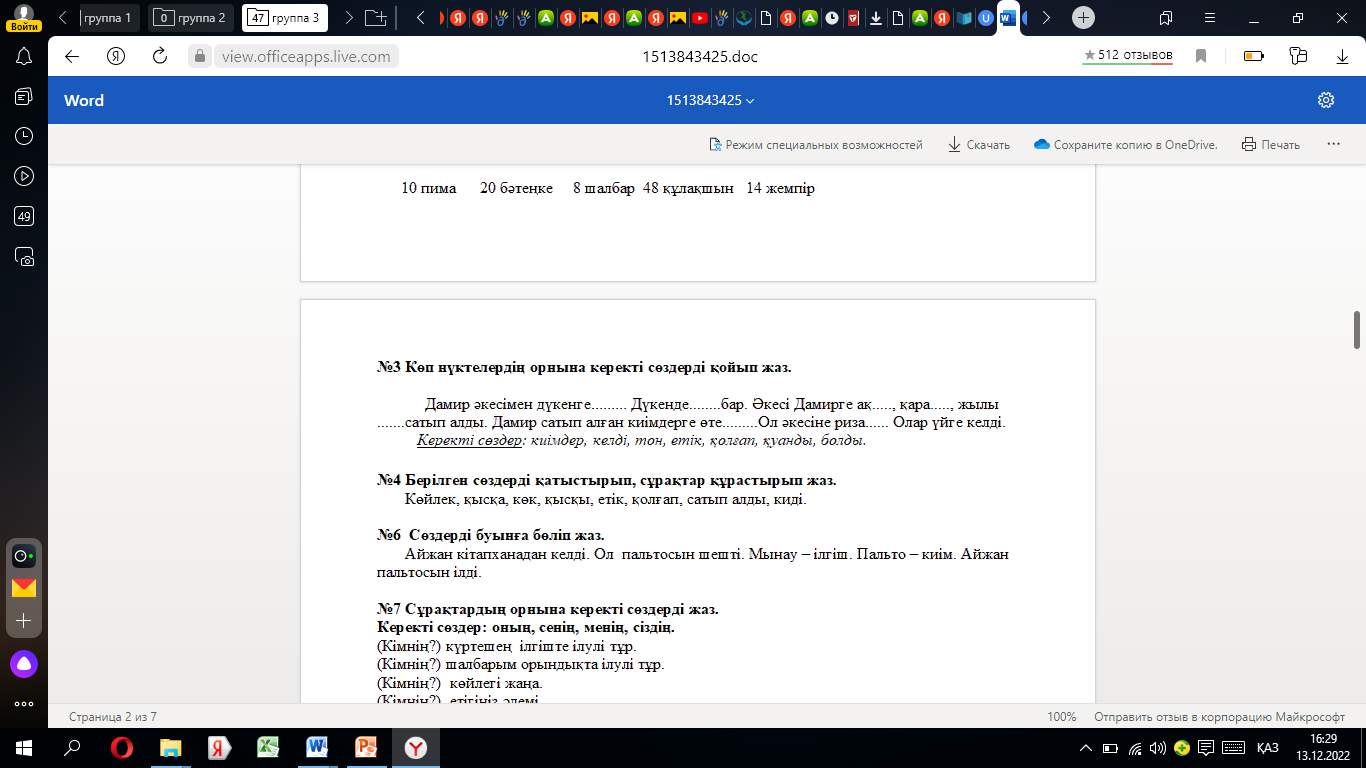1366x768 pixels.
Task: Click the document vertical scrollbar thumb
Action: click(x=1357, y=330)
